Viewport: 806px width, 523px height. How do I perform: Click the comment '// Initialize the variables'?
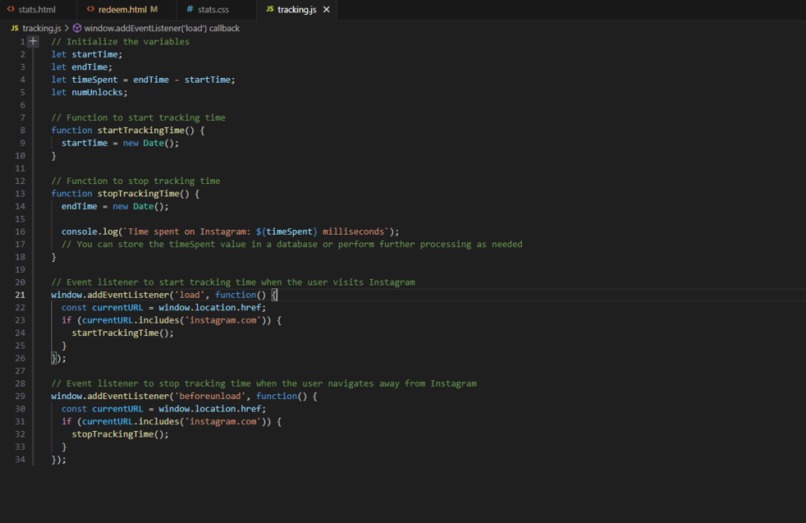point(120,42)
